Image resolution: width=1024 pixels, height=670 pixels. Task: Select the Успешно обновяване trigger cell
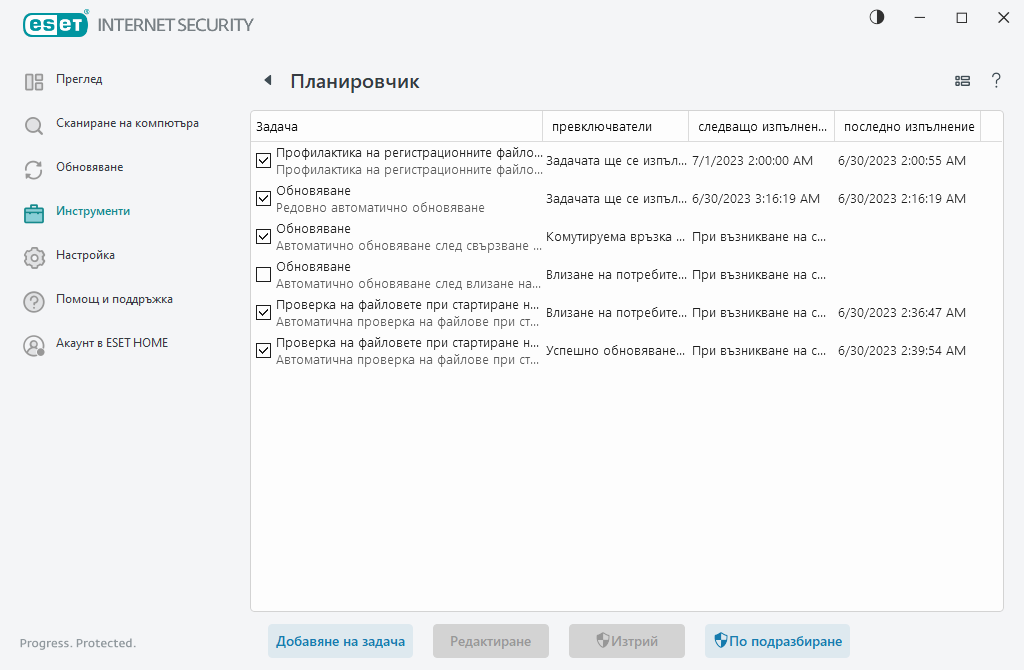click(615, 351)
